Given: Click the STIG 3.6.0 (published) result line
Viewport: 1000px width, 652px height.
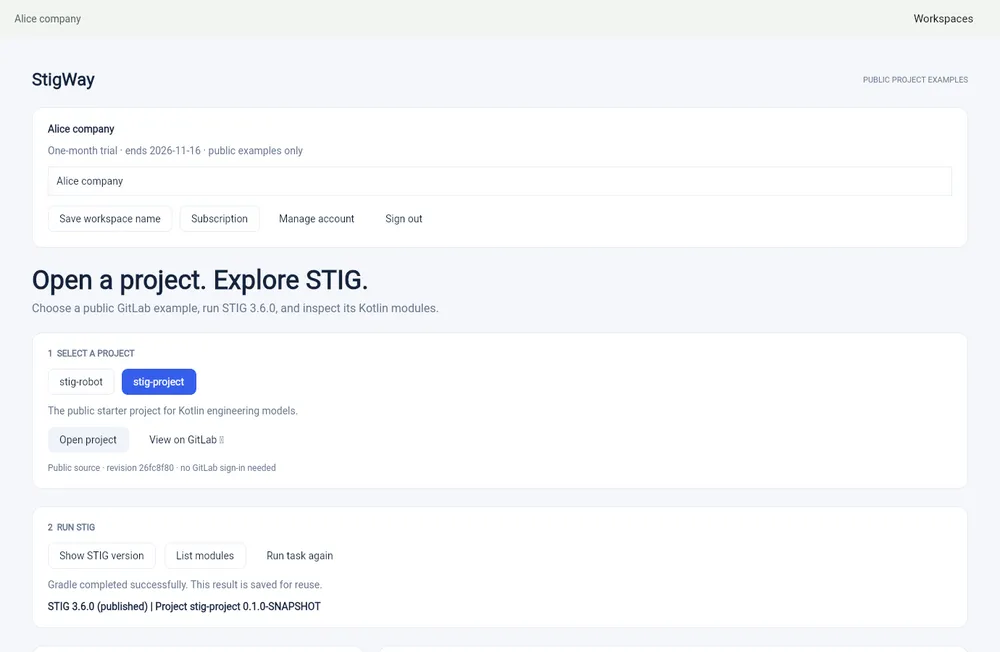Looking at the screenshot, I should (x=184, y=606).
